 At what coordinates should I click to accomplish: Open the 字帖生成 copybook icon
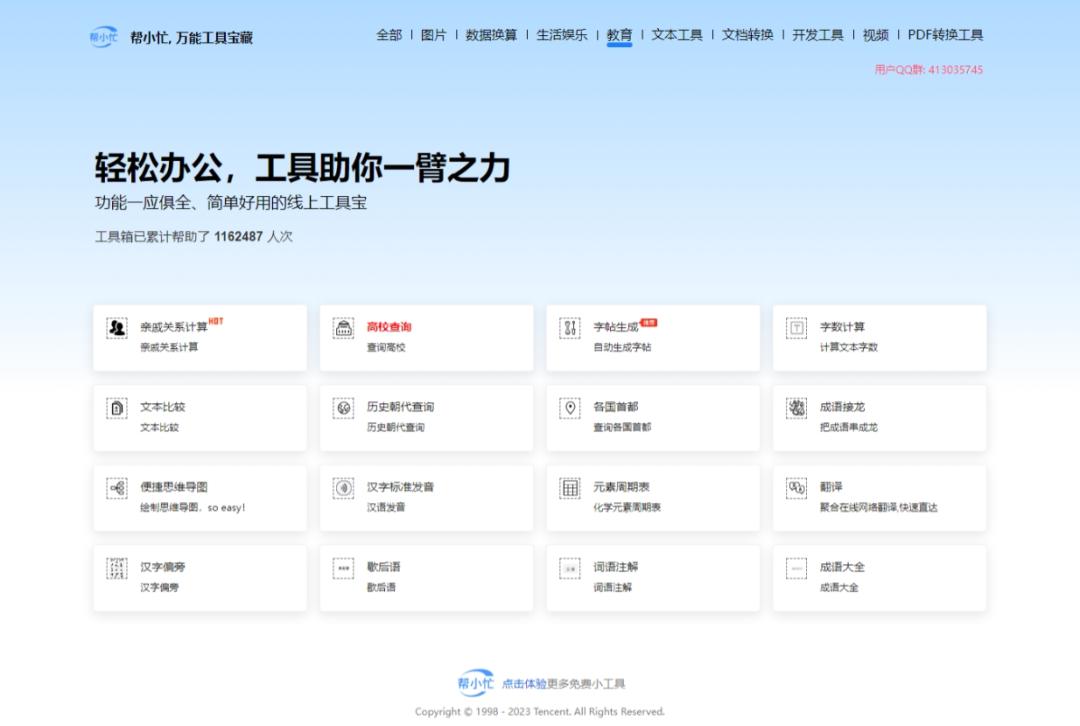pyautogui.click(x=570, y=328)
